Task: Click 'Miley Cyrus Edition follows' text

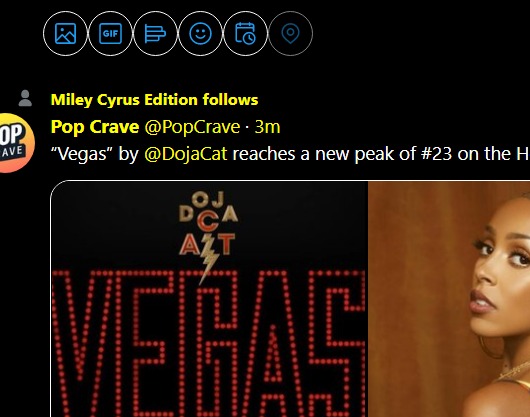Action: [154, 100]
